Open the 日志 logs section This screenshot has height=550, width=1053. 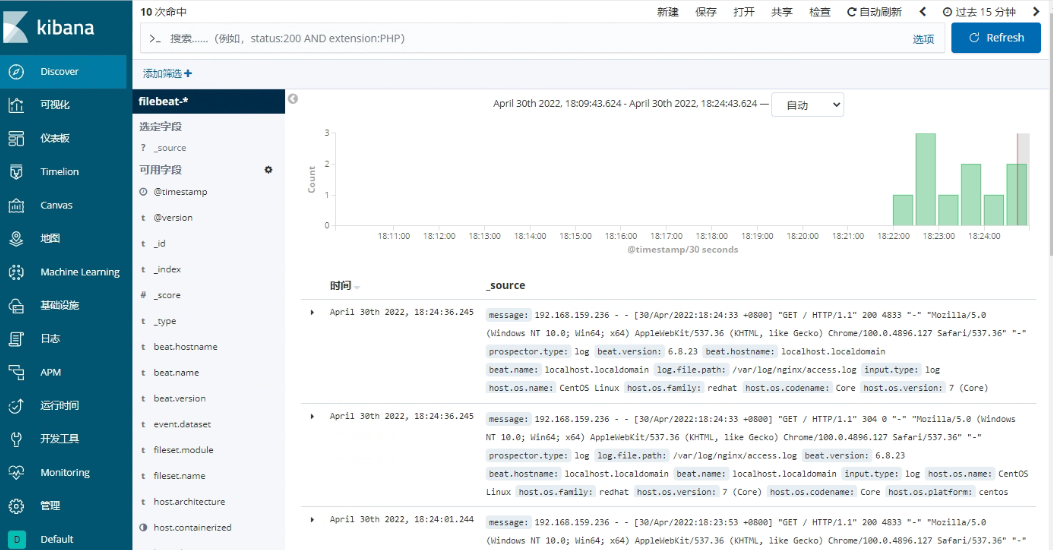pos(63,338)
